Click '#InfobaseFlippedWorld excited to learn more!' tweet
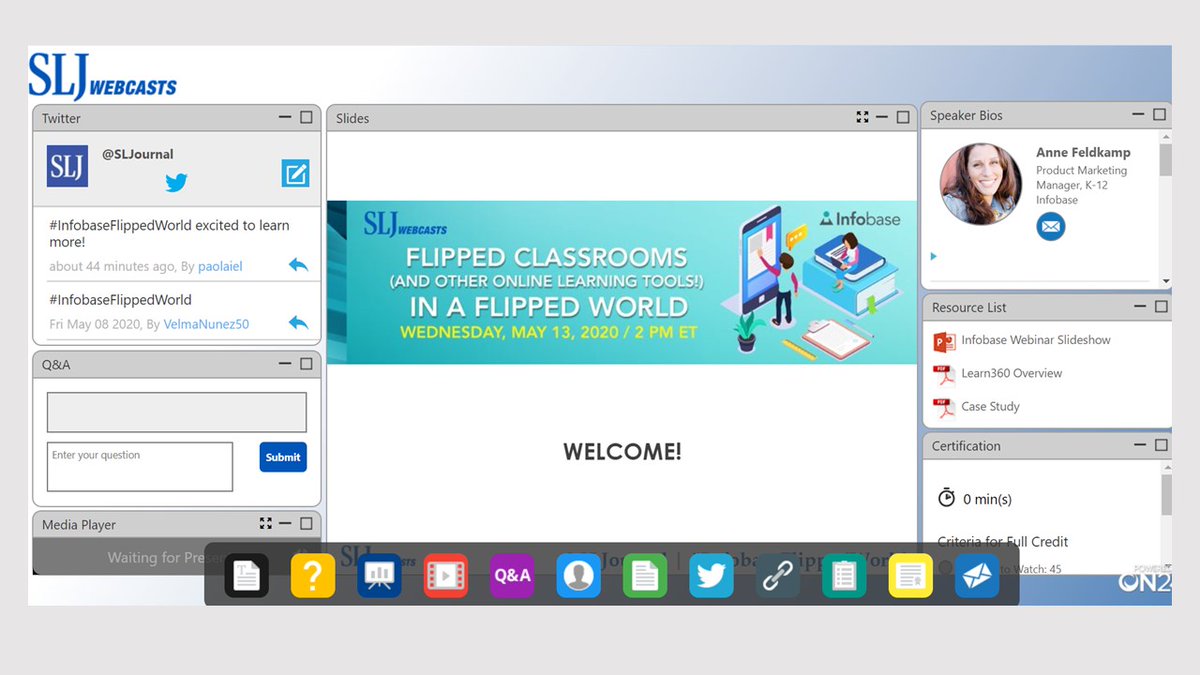The width and height of the screenshot is (1200, 675). (169, 233)
